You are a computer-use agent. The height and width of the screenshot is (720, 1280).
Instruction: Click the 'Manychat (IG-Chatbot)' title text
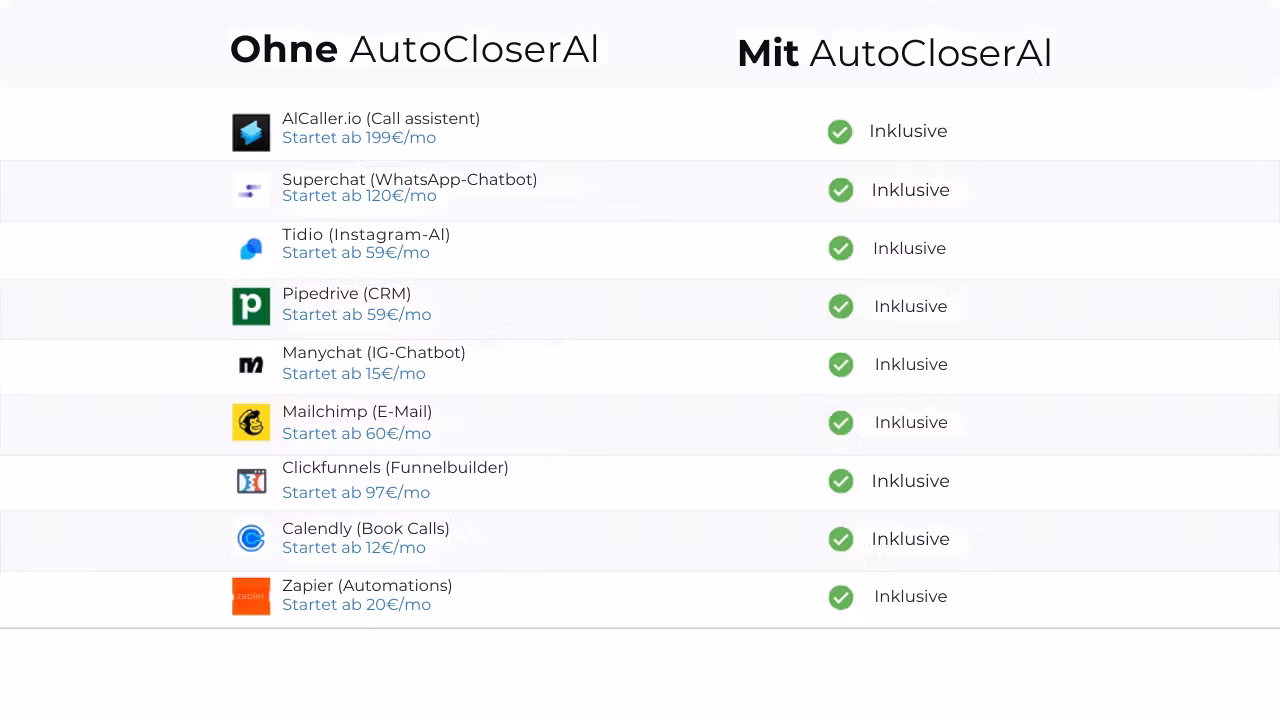coord(374,353)
